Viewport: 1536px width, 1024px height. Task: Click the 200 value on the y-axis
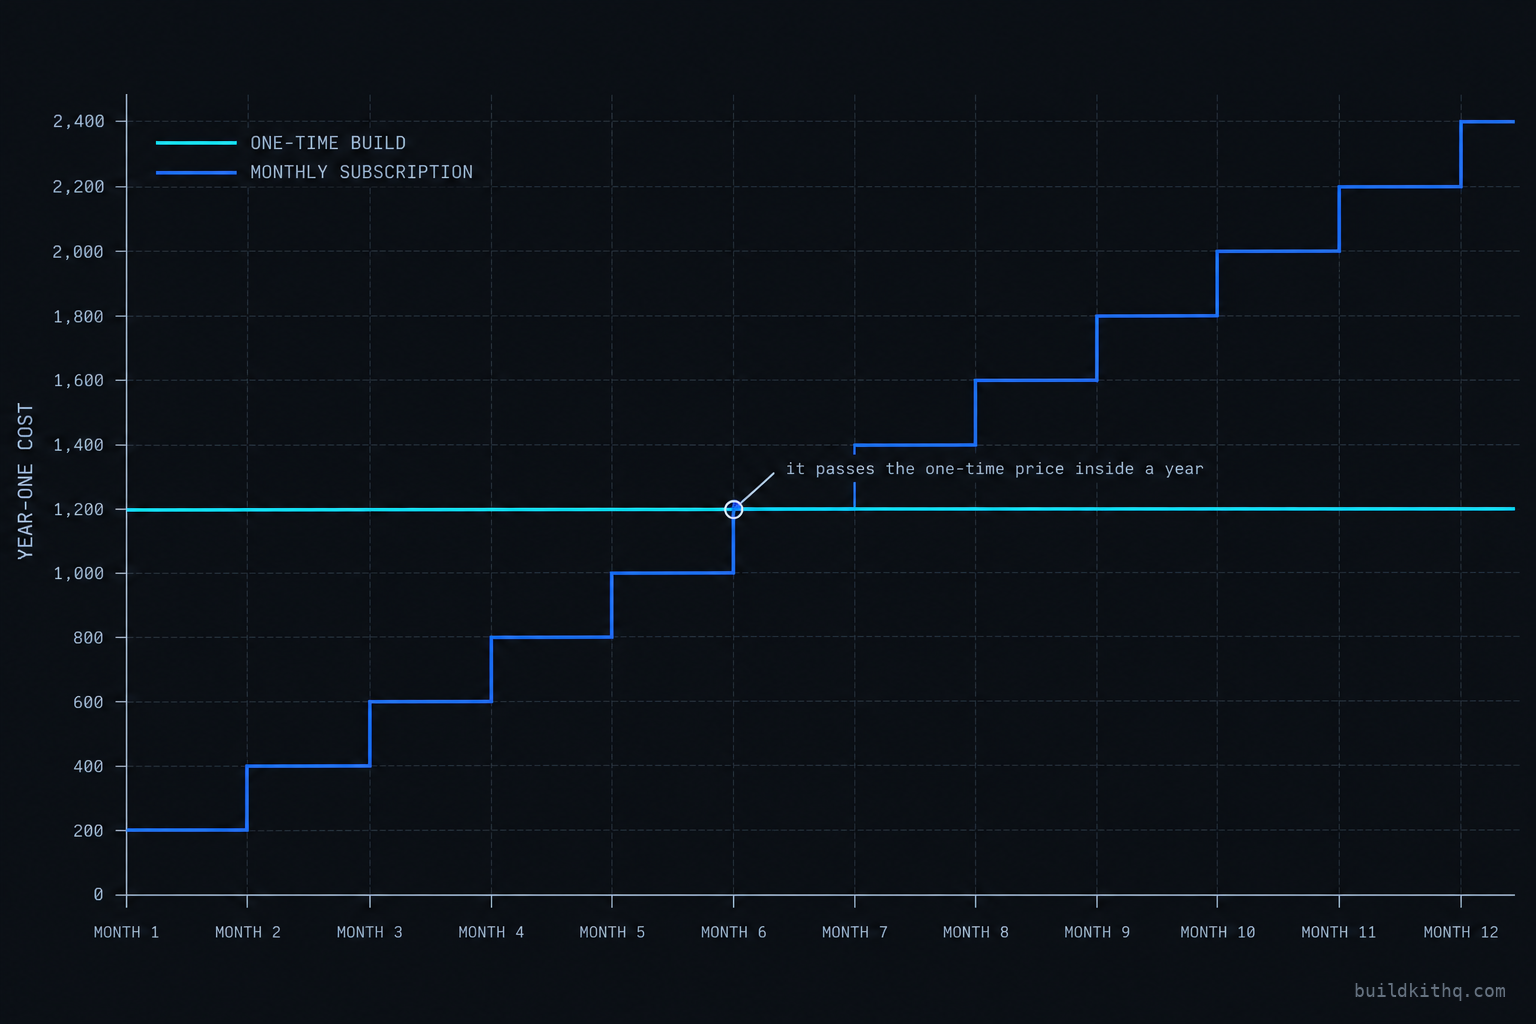tap(88, 831)
